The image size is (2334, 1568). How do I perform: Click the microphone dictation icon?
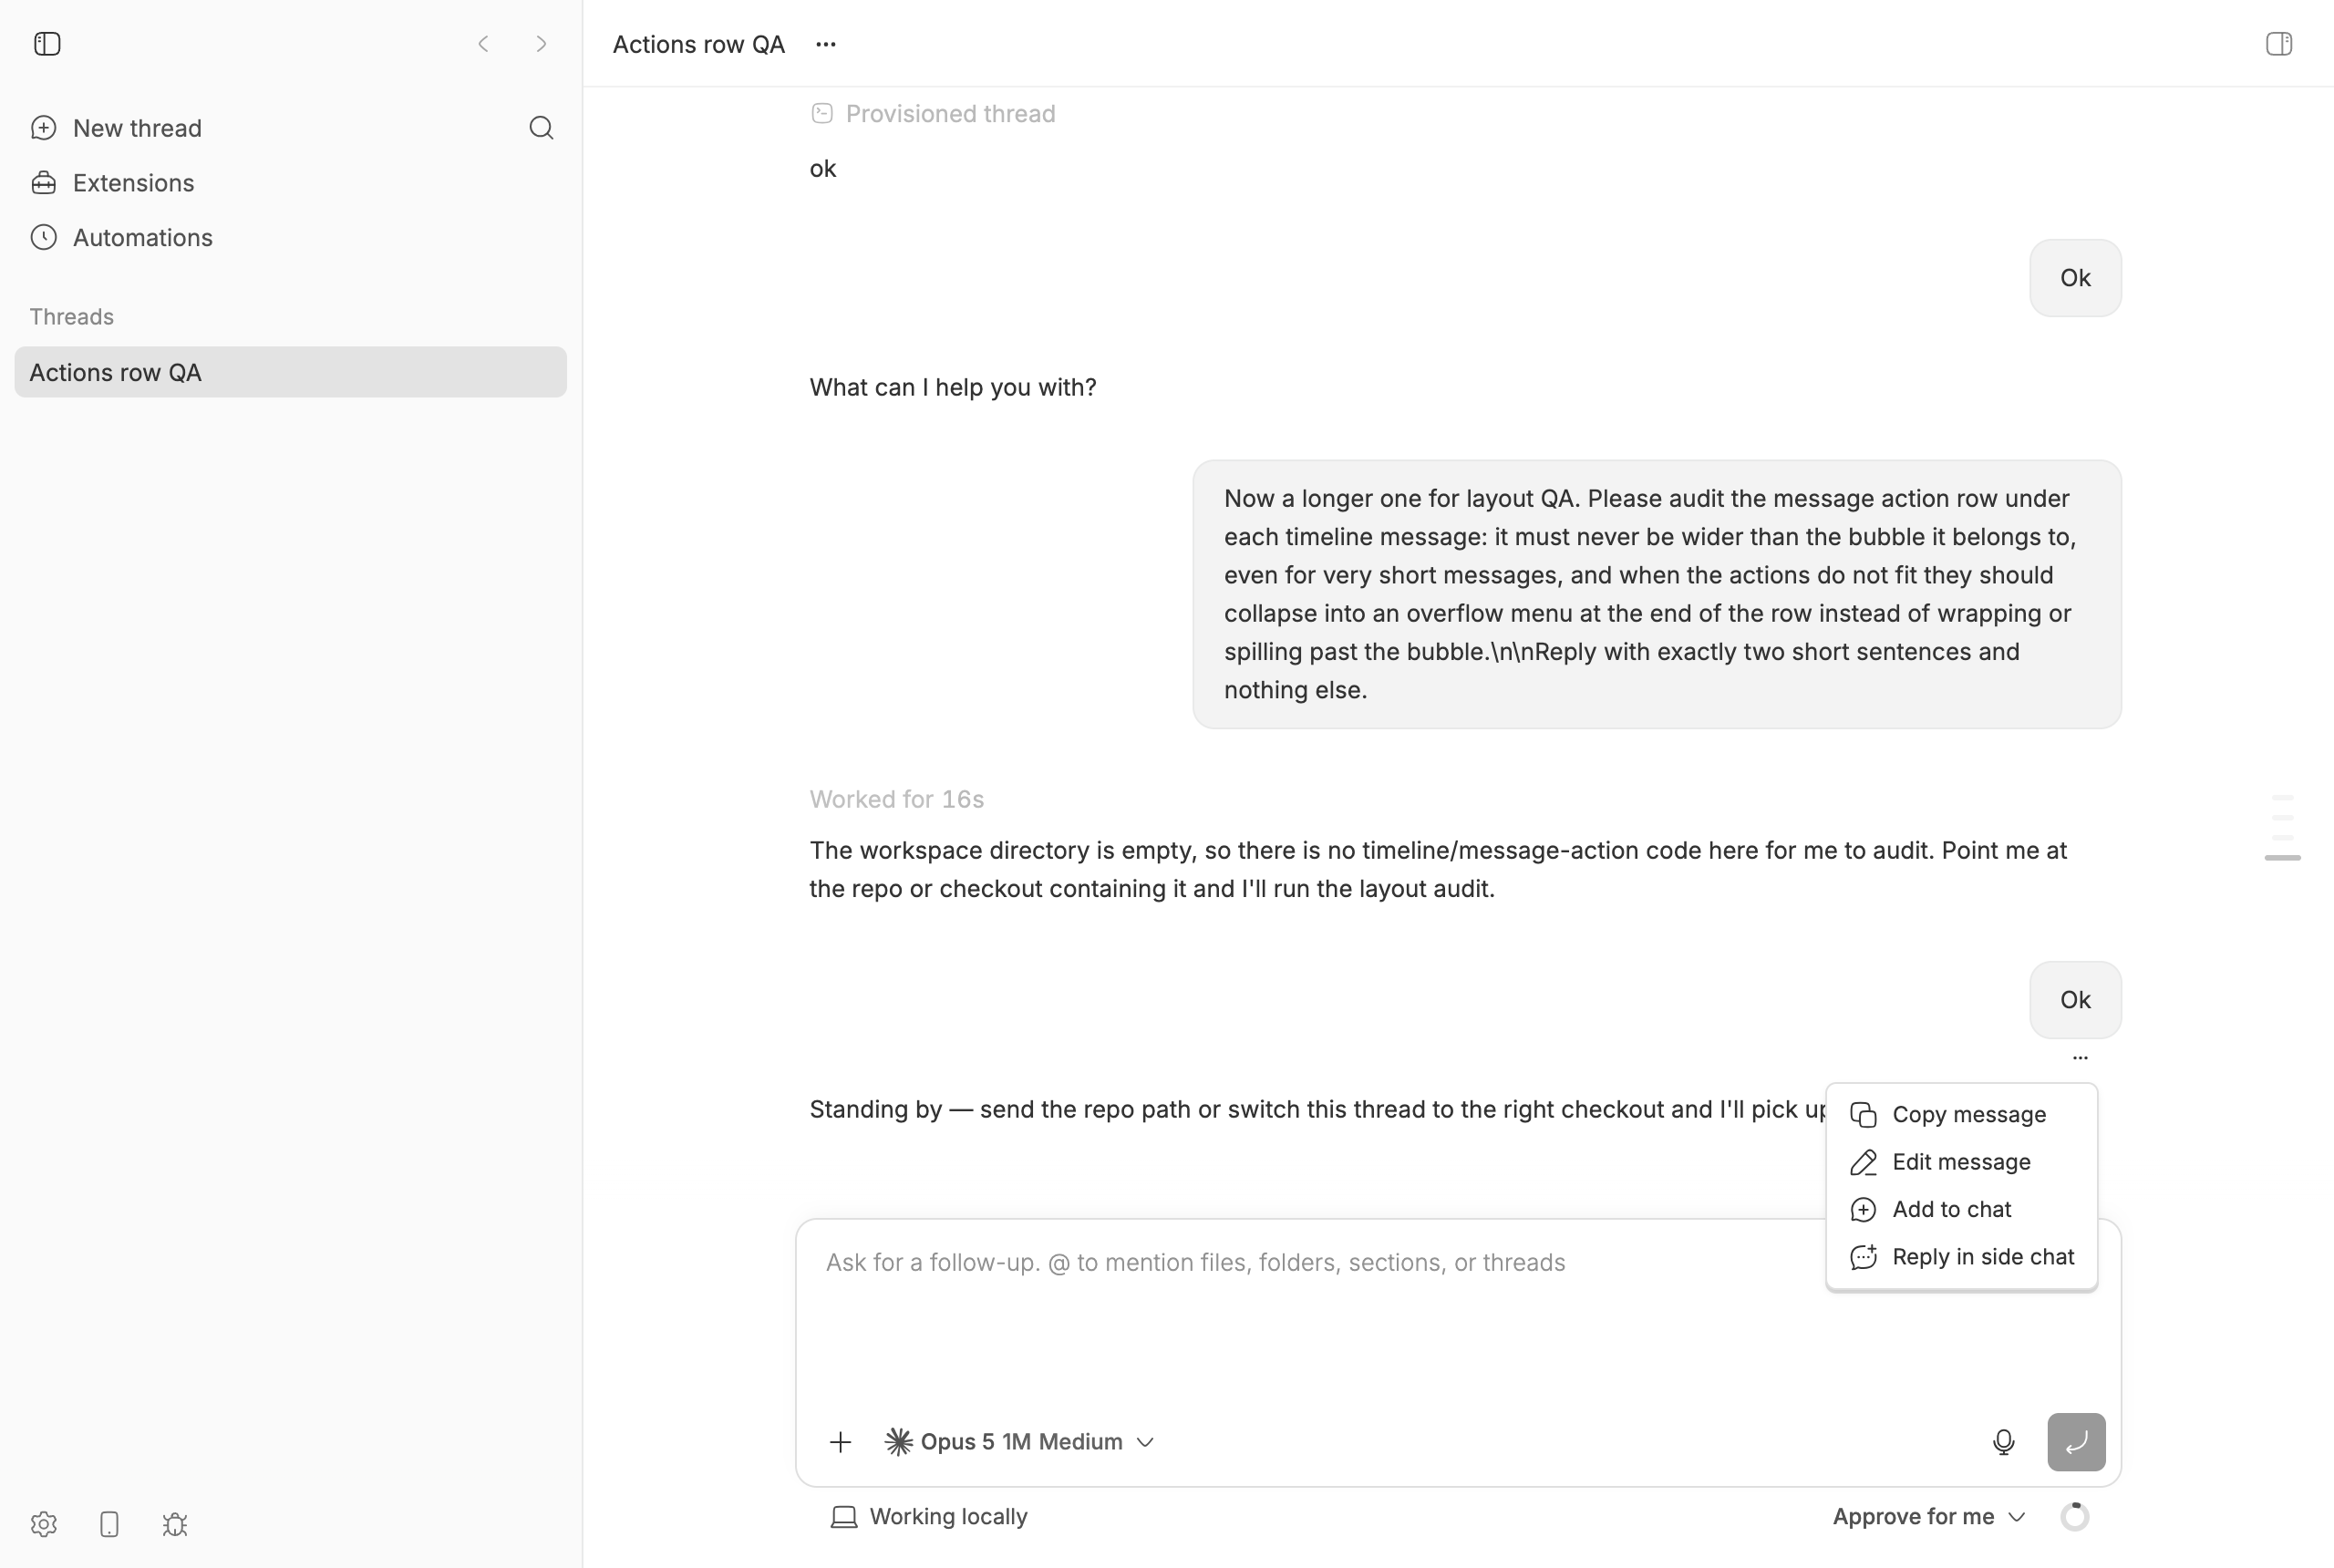coord(2003,1441)
